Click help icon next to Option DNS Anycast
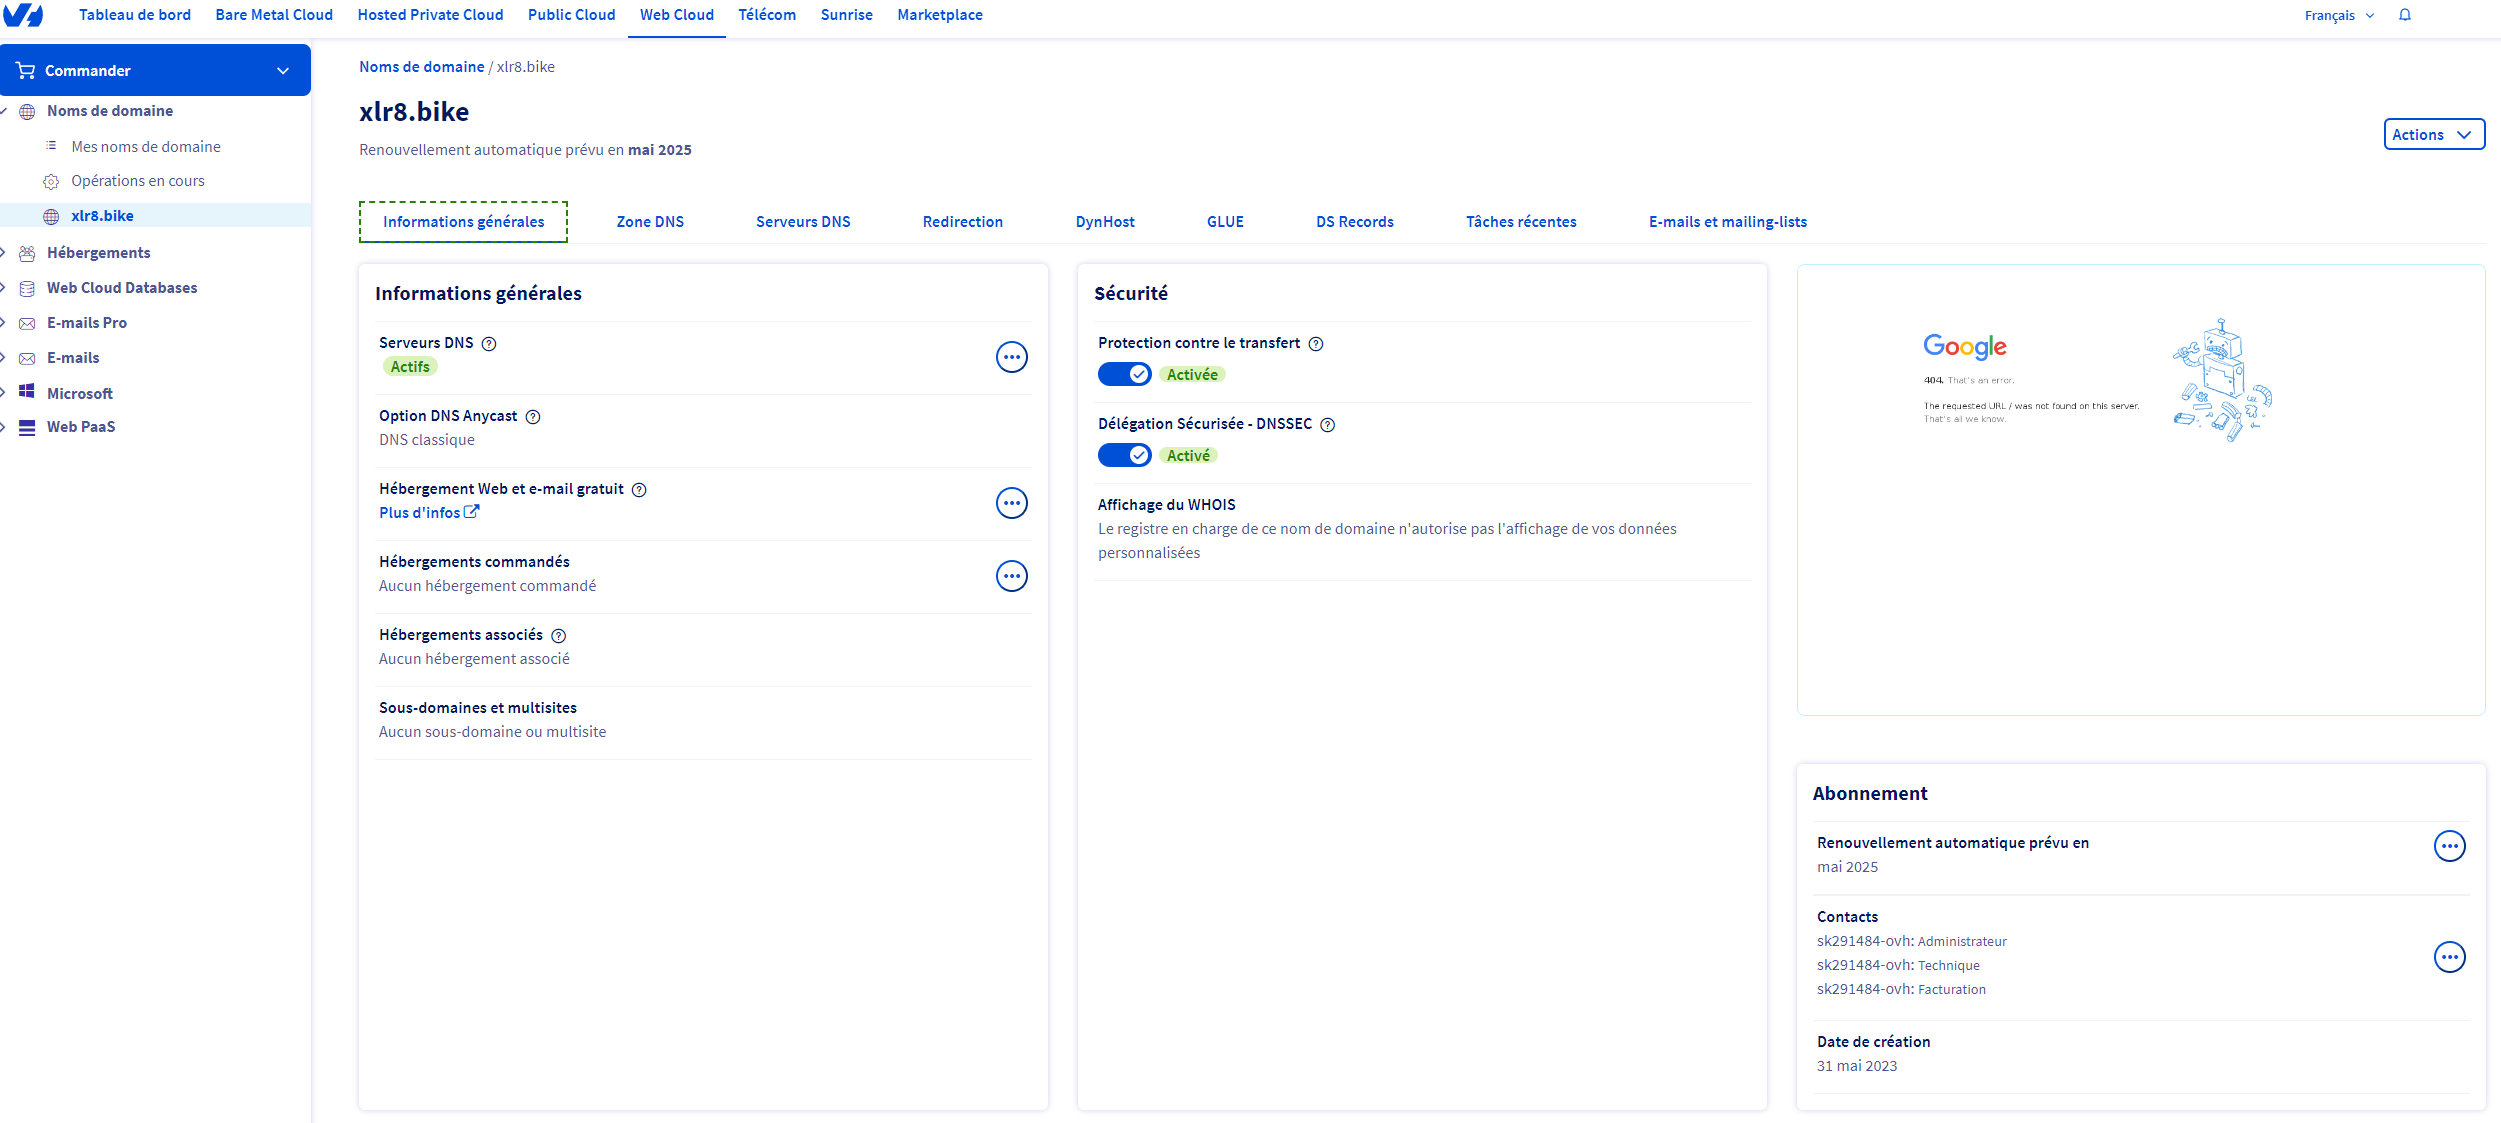 (x=533, y=417)
